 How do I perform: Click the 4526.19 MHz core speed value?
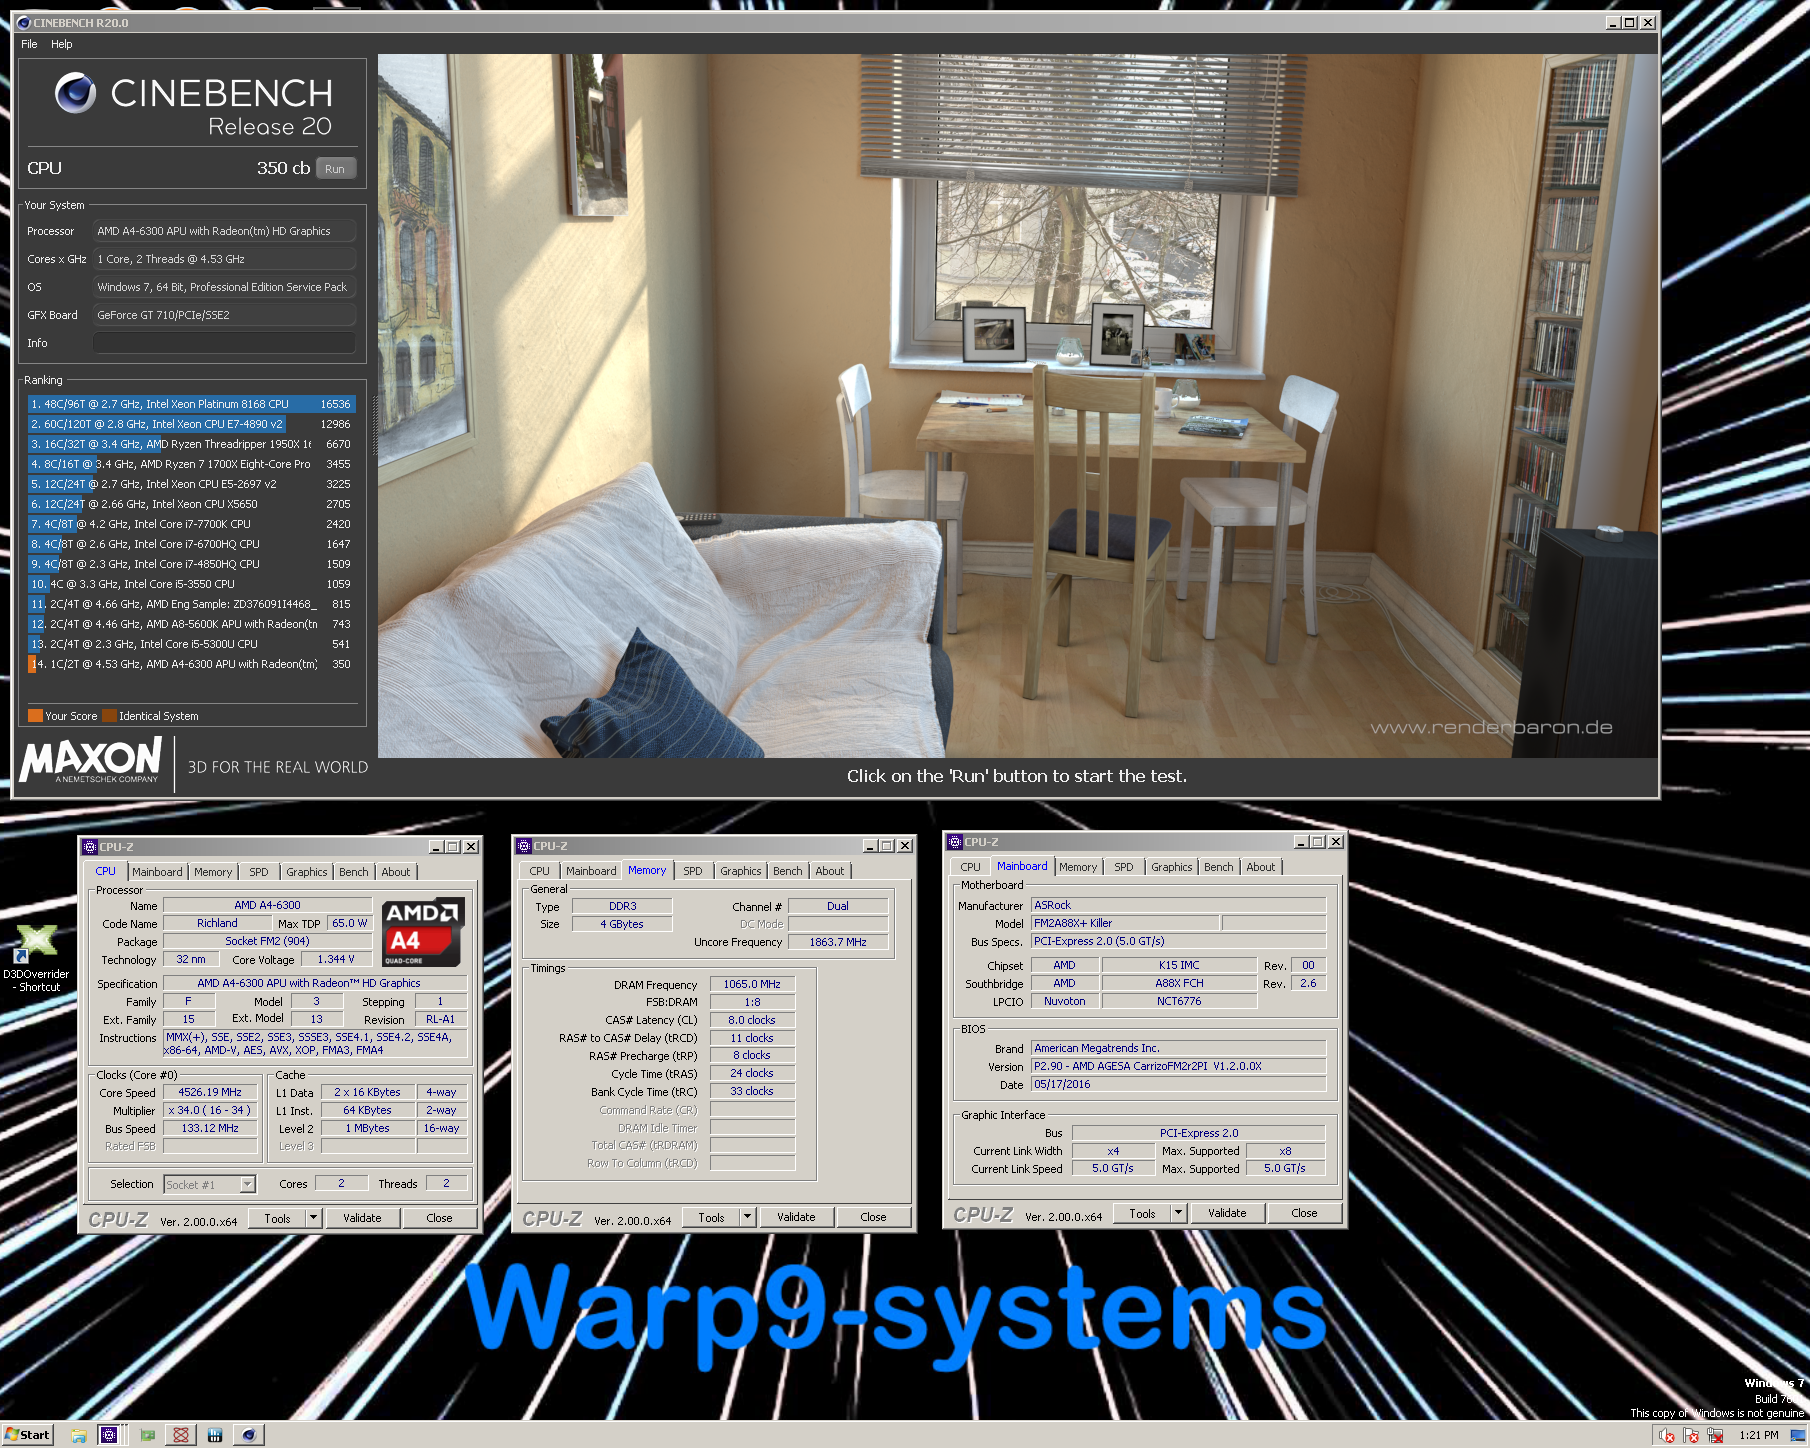point(210,1092)
